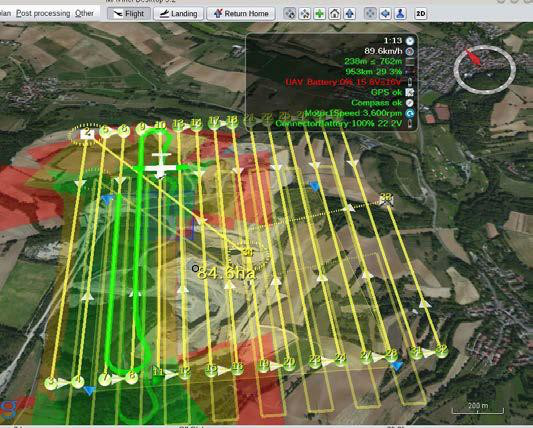Select waypoint 2 at the flight start
Viewport: 533px width, 428px height.
pos(88,133)
